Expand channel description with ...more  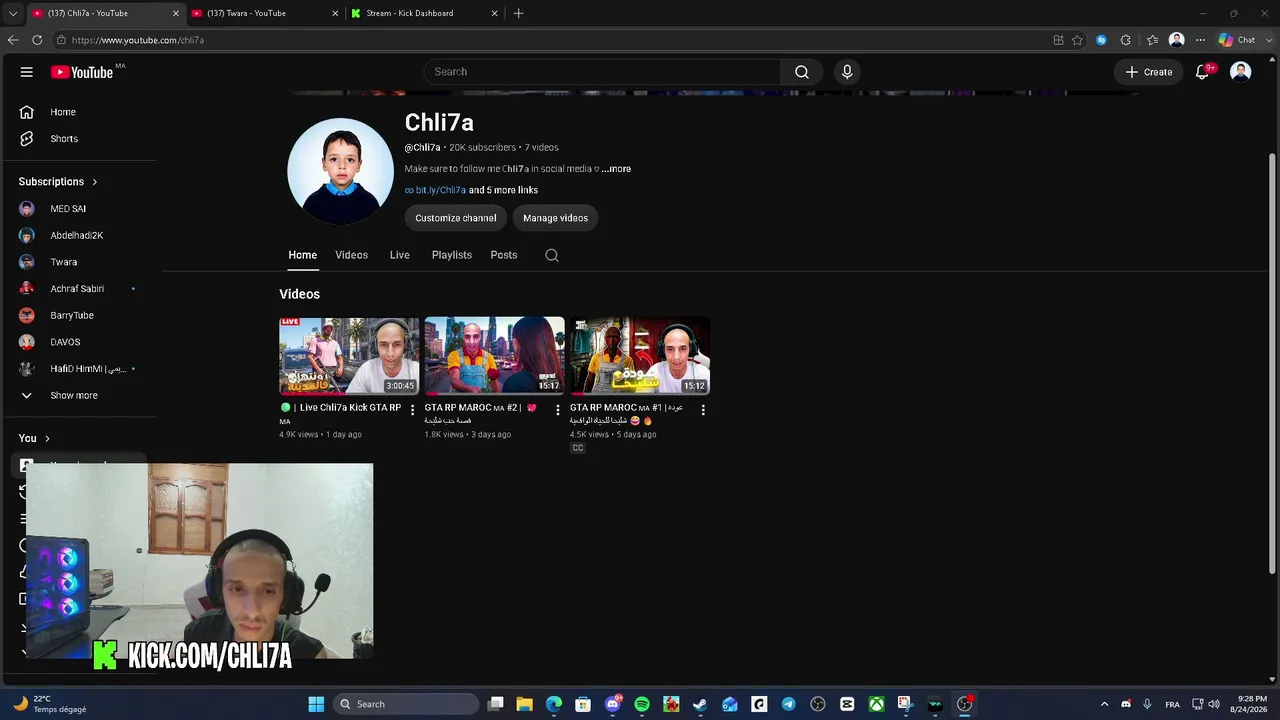[x=616, y=169]
